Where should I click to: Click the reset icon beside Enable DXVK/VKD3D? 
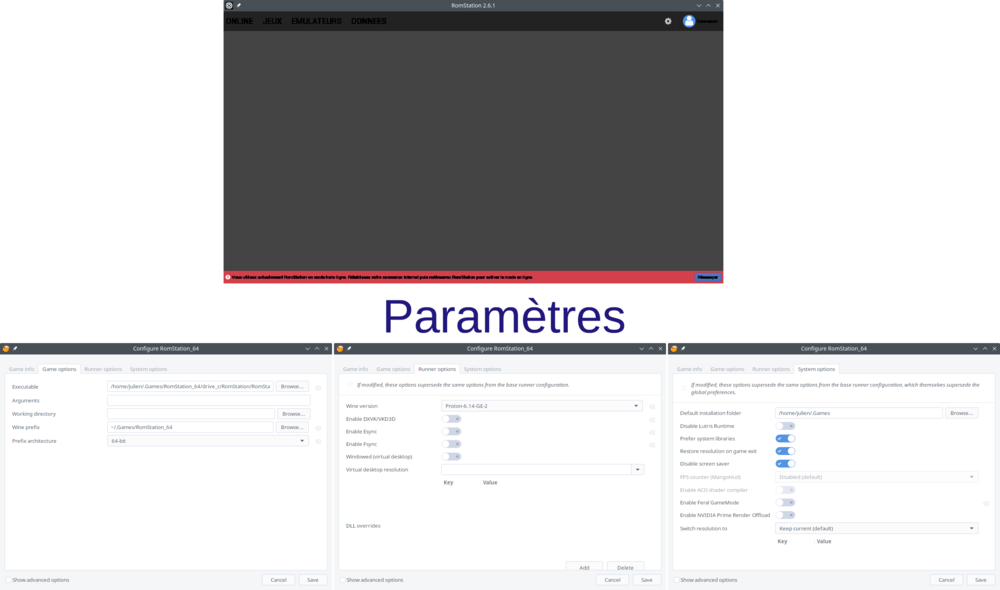coord(652,420)
